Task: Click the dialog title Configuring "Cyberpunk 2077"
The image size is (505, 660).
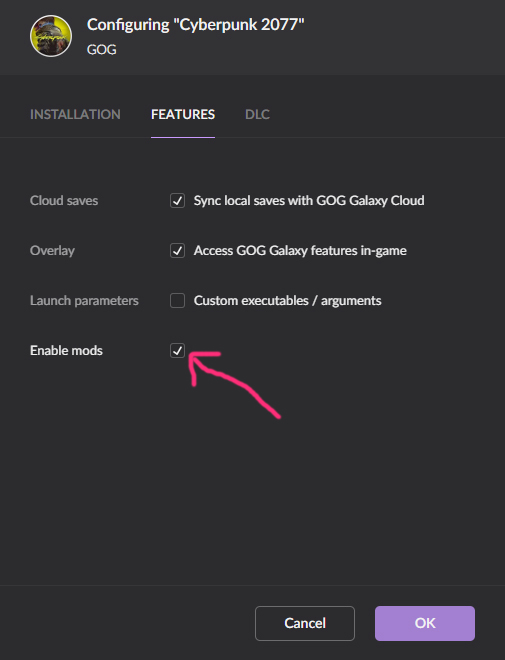Action: [195, 25]
